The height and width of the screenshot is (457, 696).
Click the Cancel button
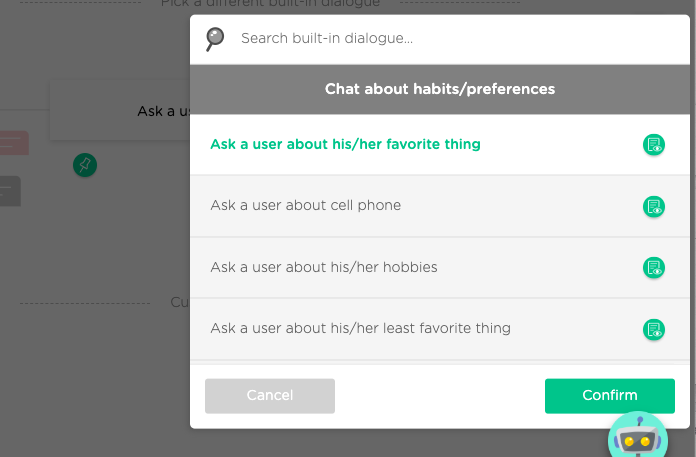tap(270, 396)
